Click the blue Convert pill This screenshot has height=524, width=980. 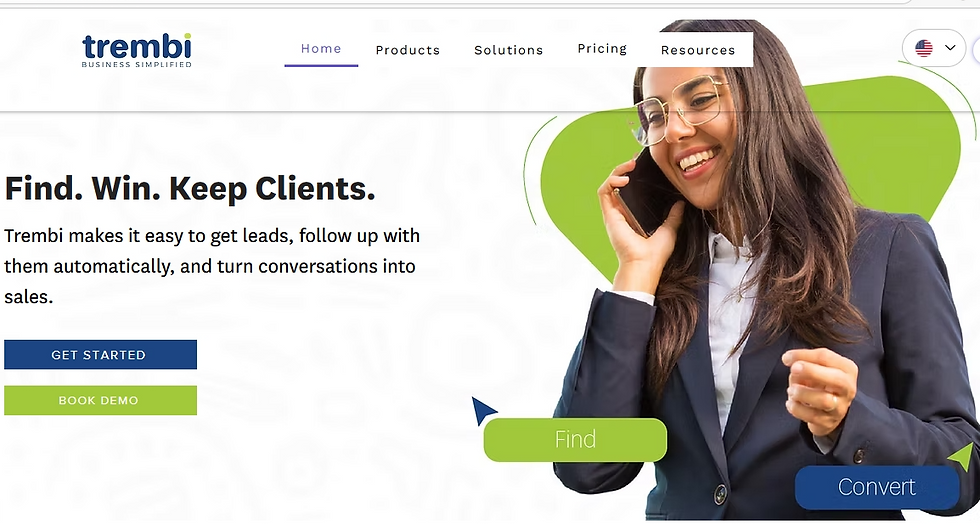[x=877, y=487]
